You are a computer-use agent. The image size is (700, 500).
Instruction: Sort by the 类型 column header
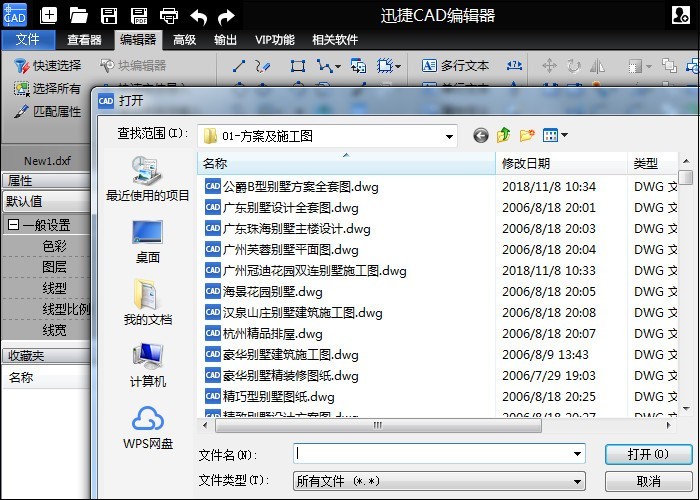point(653,163)
